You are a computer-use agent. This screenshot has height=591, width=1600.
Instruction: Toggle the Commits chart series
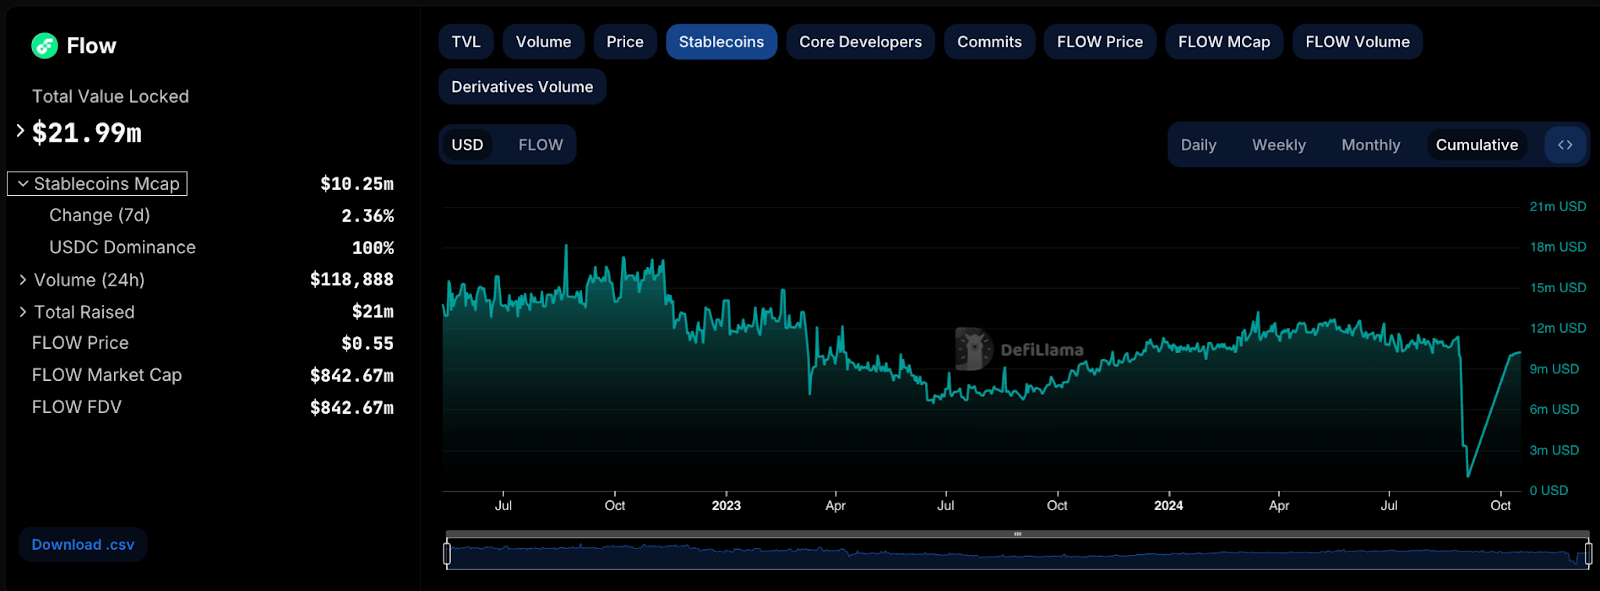pyautogui.click(x=989, y=42)
